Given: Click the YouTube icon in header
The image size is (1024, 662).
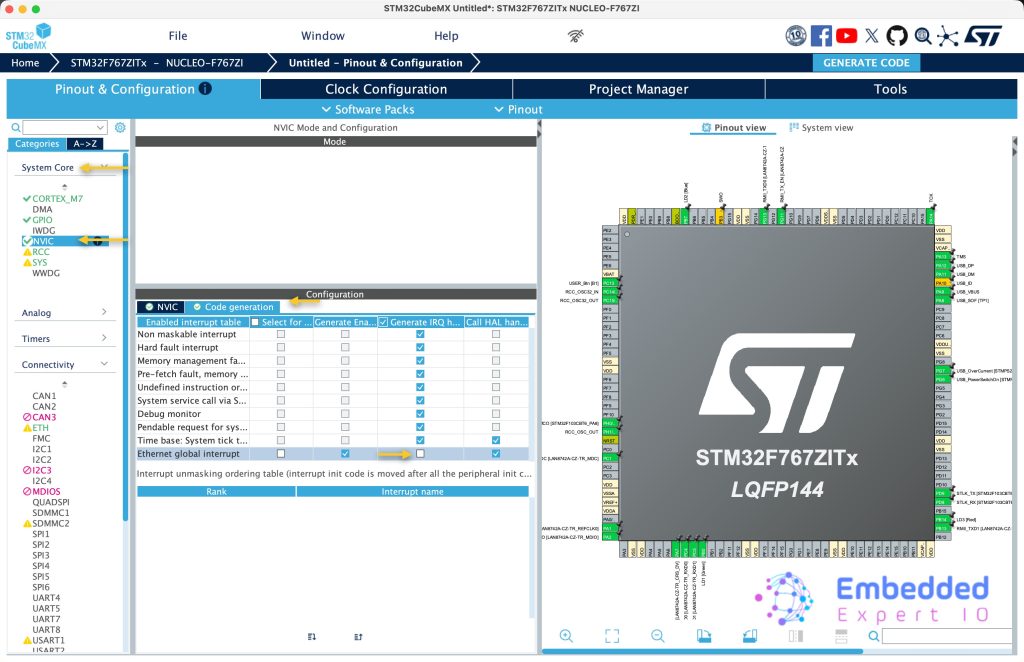Looking at the screenshot, I should pyautogui.click(x=846, y=36).
